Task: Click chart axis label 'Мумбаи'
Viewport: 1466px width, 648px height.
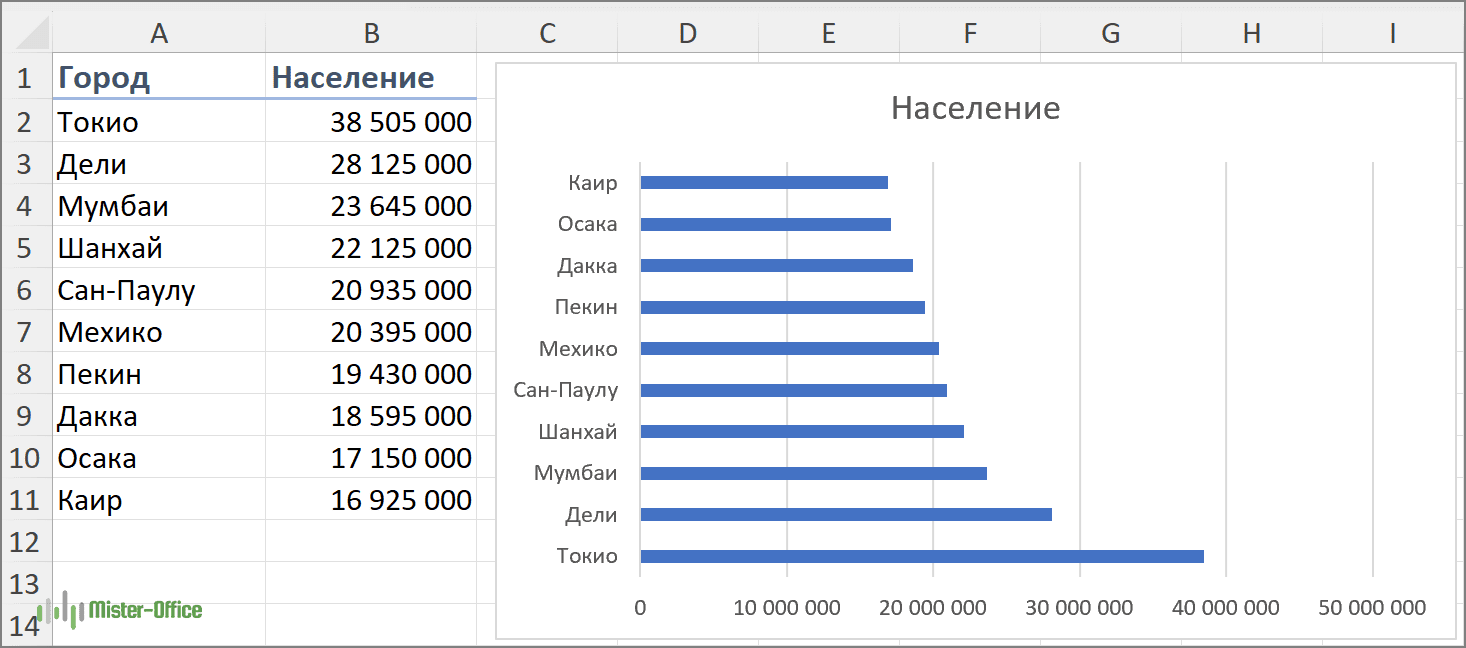Action: 576,473
